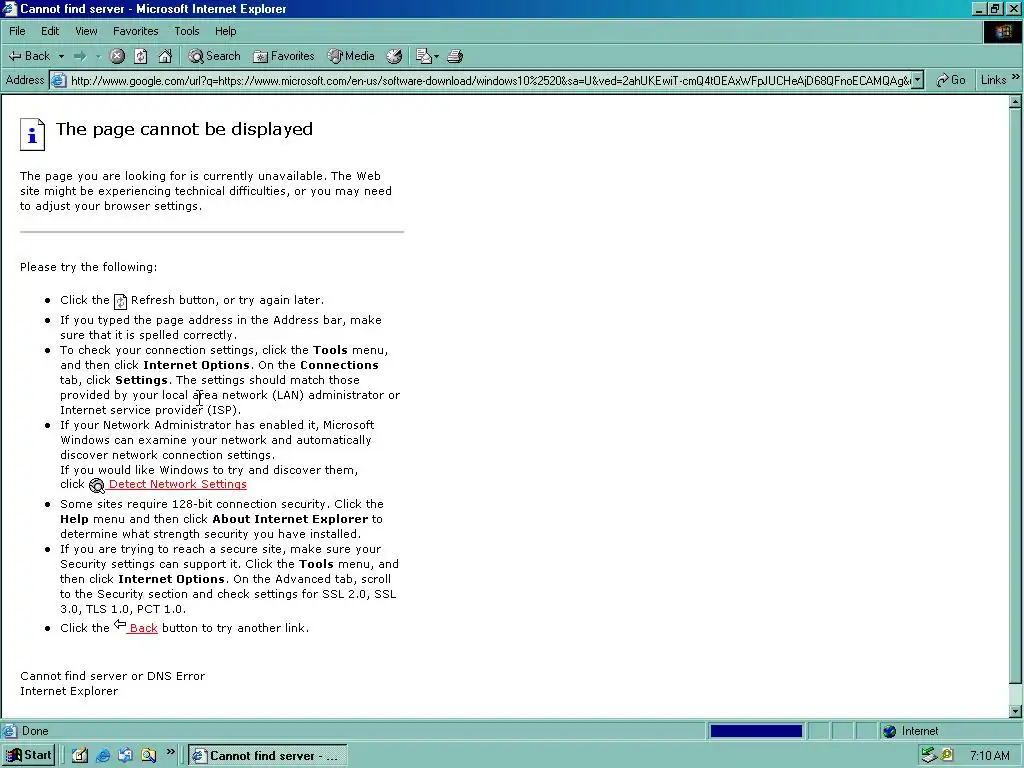Expand the Address bar dropdown arrow
The image size is (1024, 768).
(x=918, y=80)
